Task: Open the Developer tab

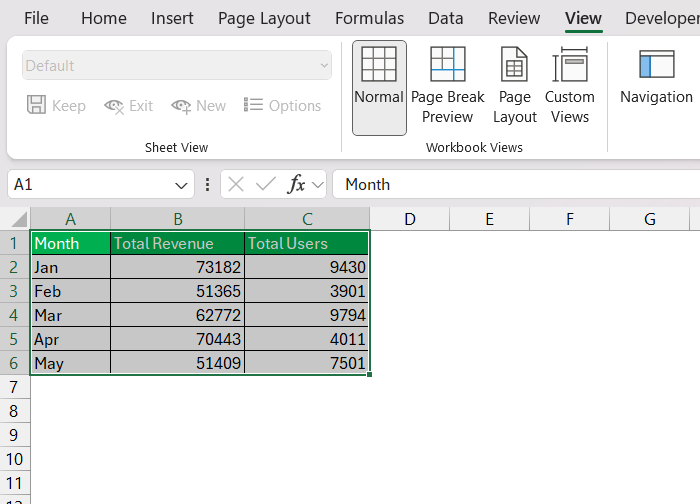Action: pos(662,18)
